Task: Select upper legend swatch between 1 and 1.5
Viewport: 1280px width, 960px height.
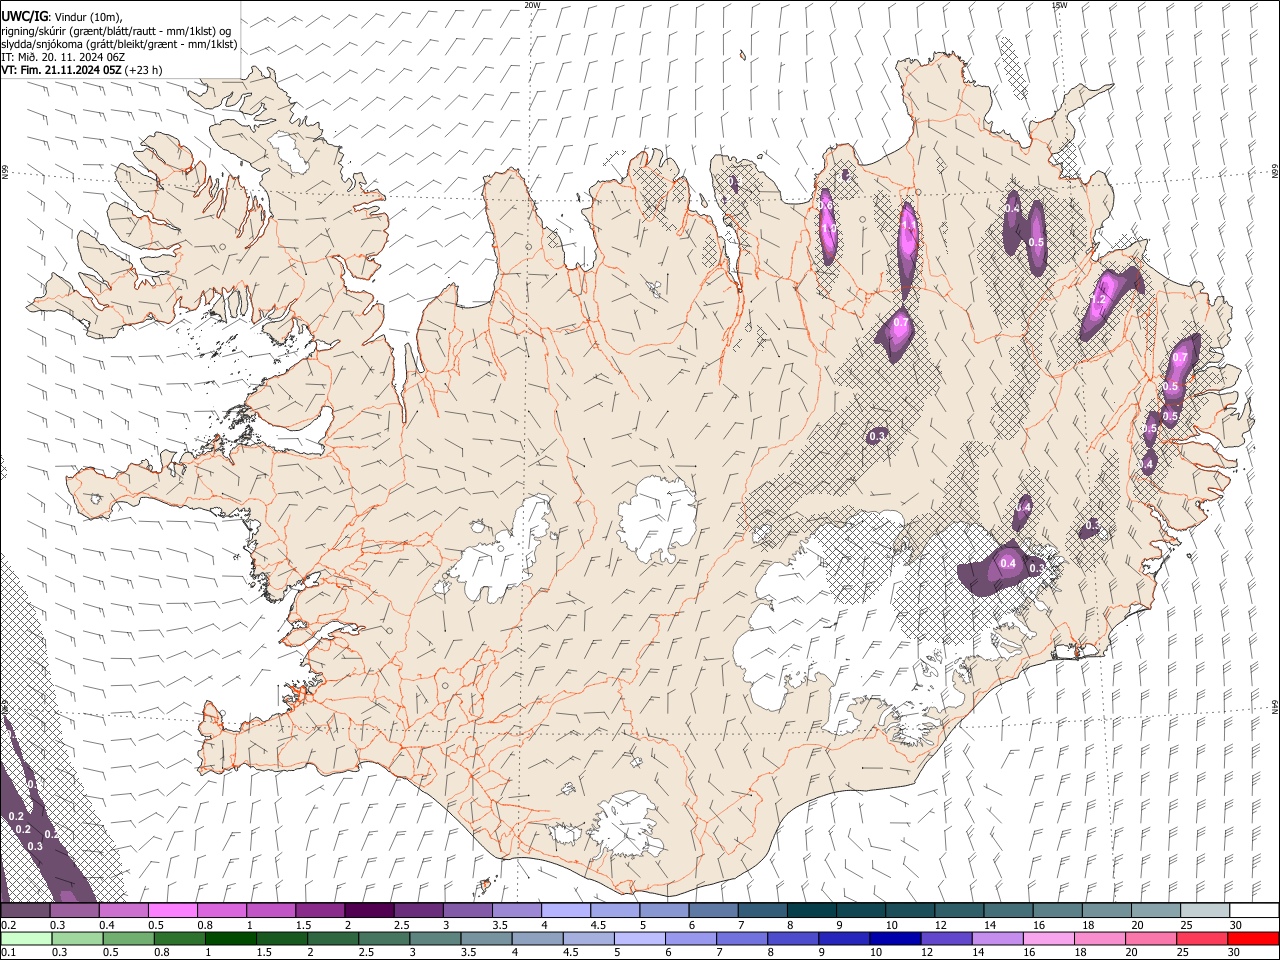Action: click(x=271, y=910)
